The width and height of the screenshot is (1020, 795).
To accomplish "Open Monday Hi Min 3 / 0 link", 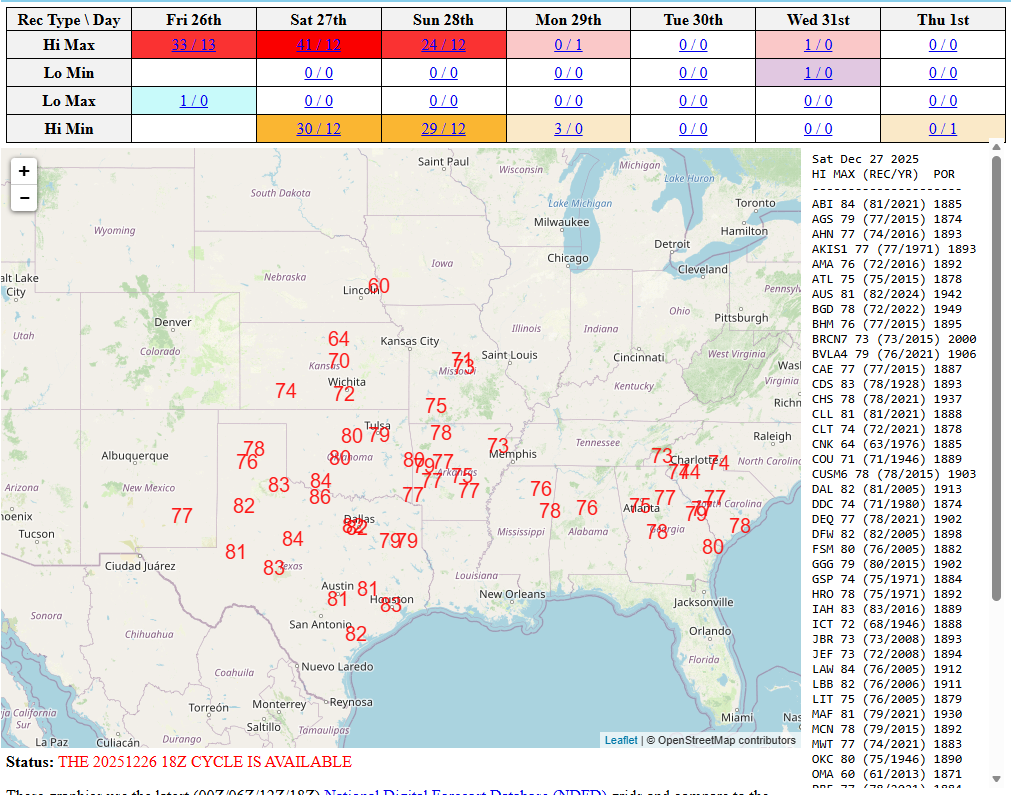I will [x=568, y=129].
